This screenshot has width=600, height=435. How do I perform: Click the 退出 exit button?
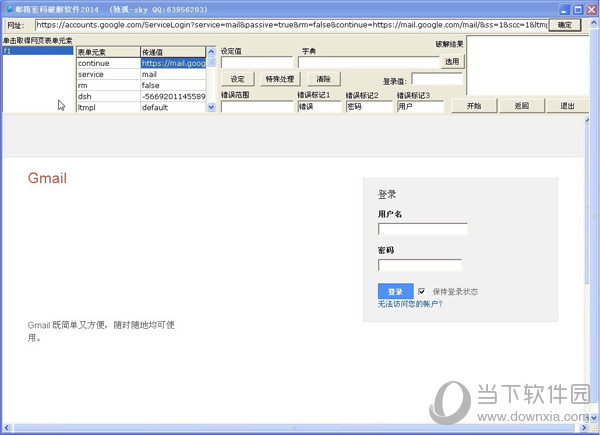[567, 106]
